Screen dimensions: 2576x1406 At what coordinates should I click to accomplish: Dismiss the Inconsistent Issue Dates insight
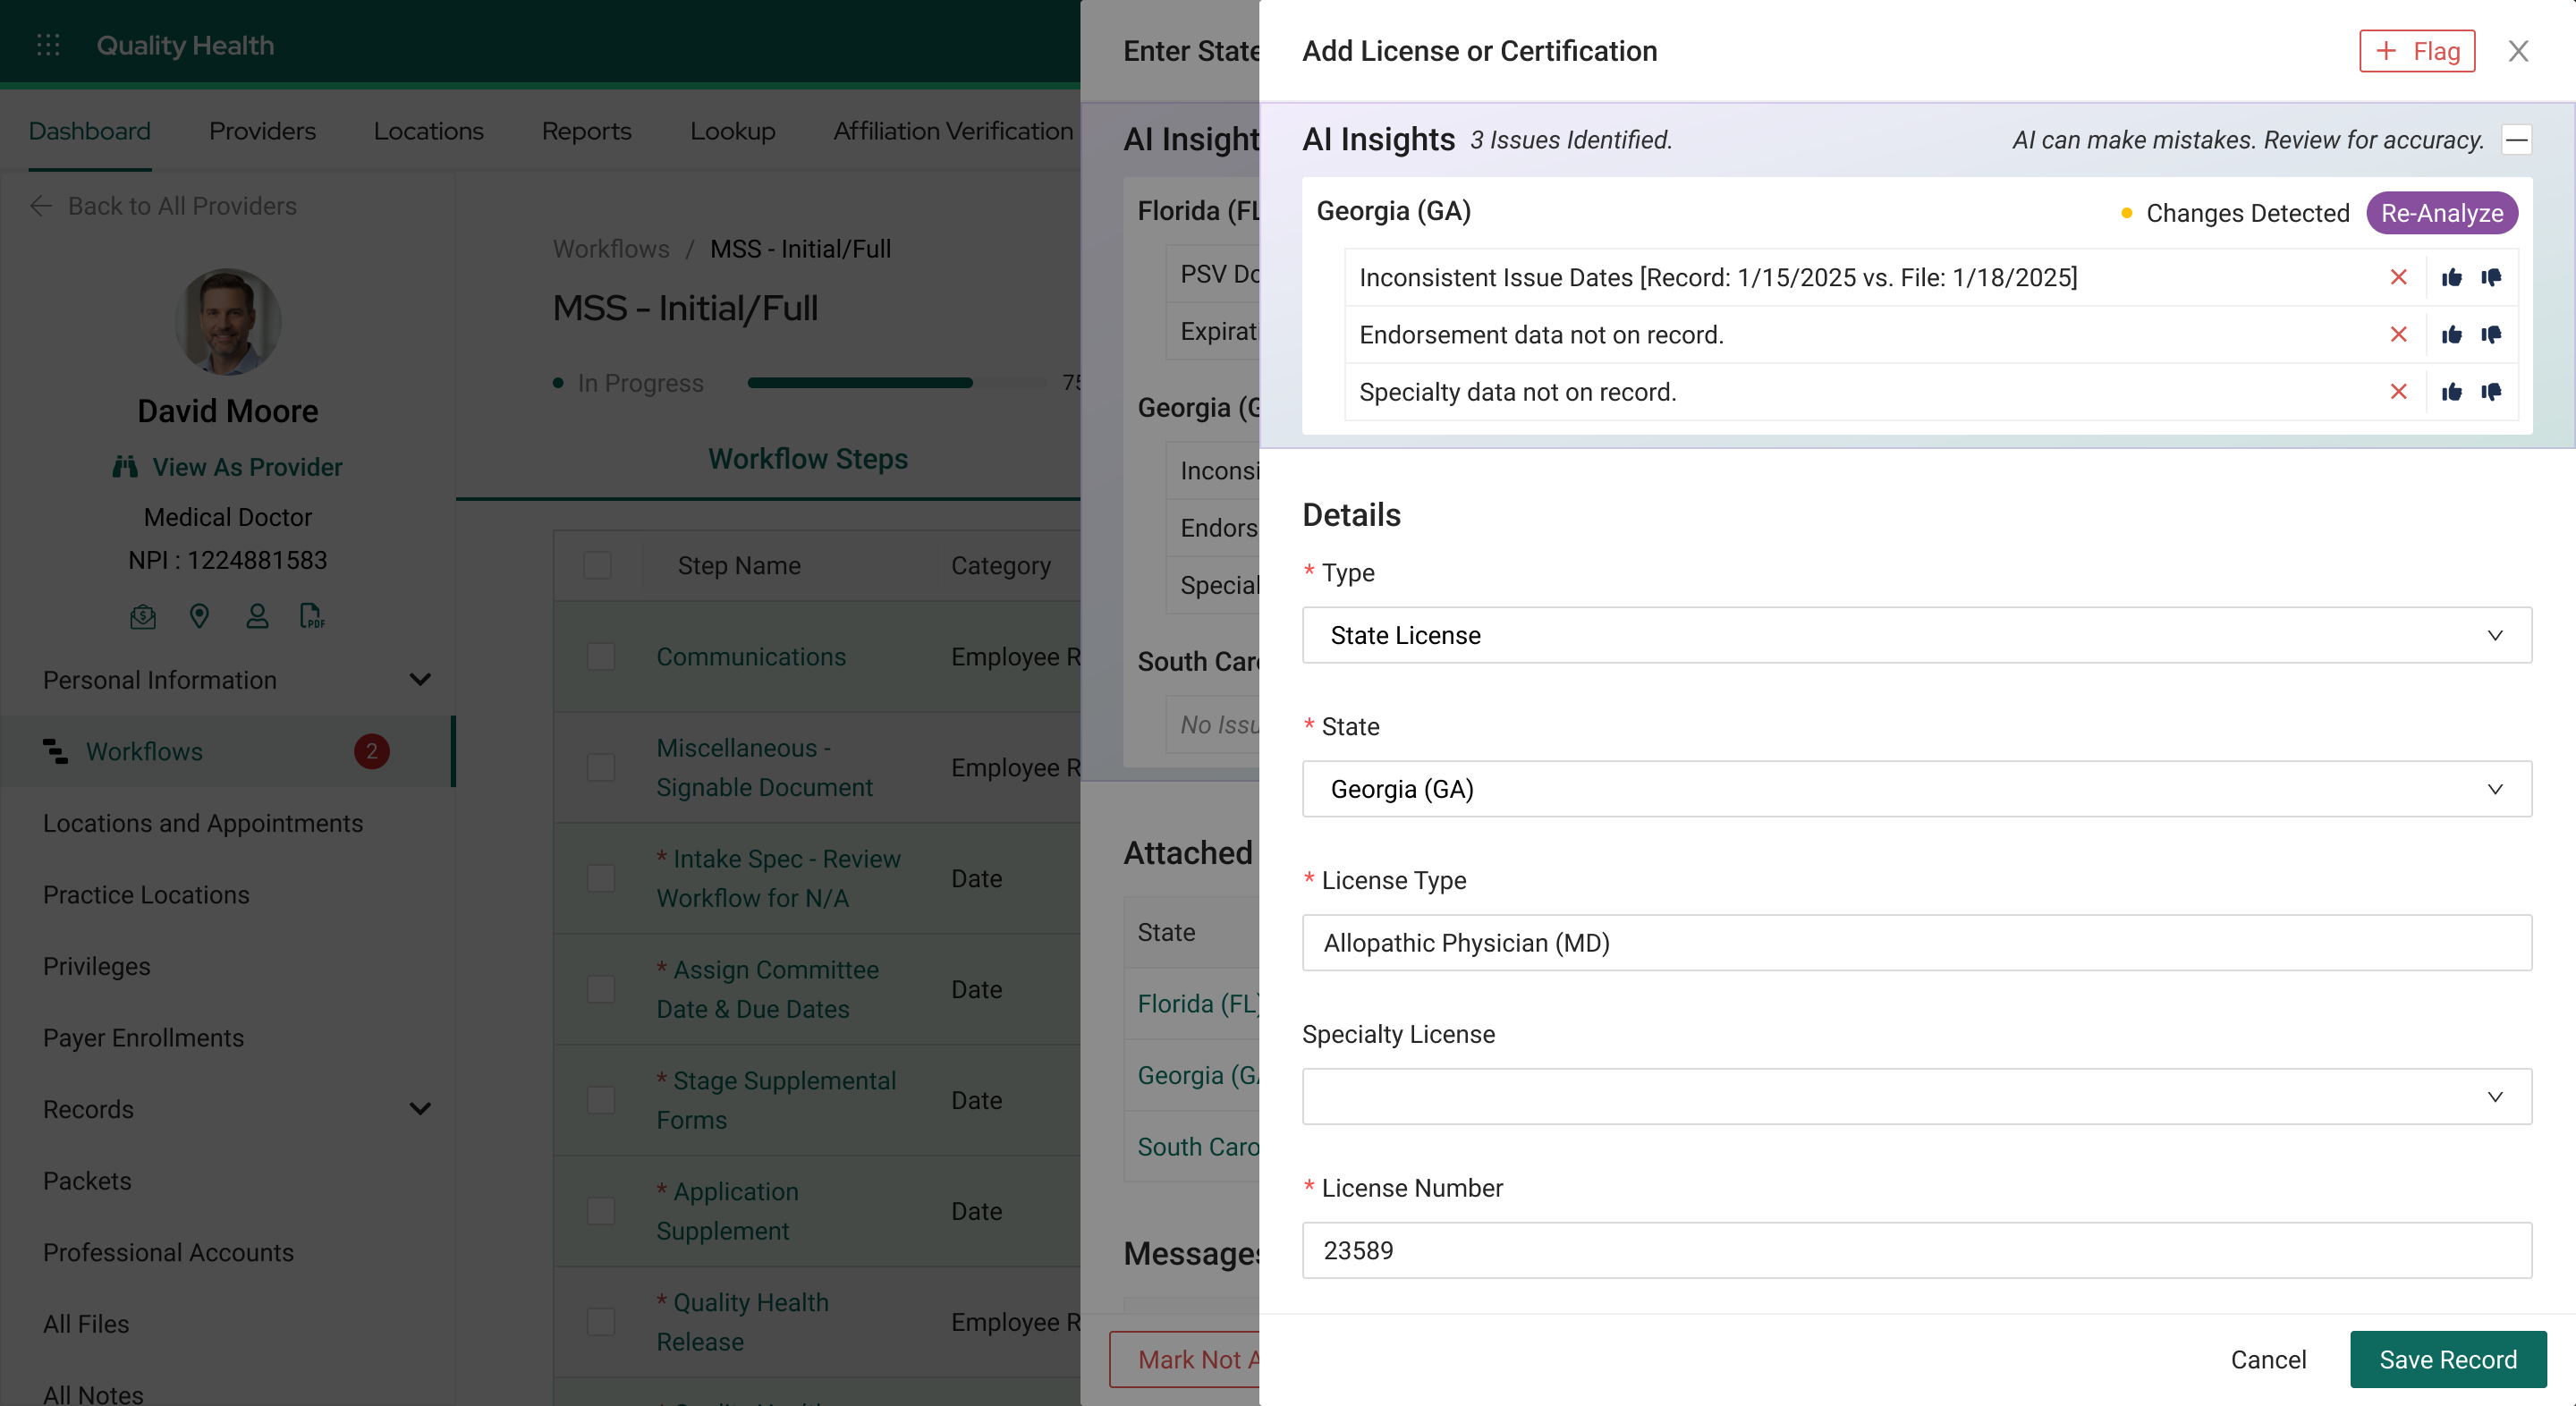2398,277
